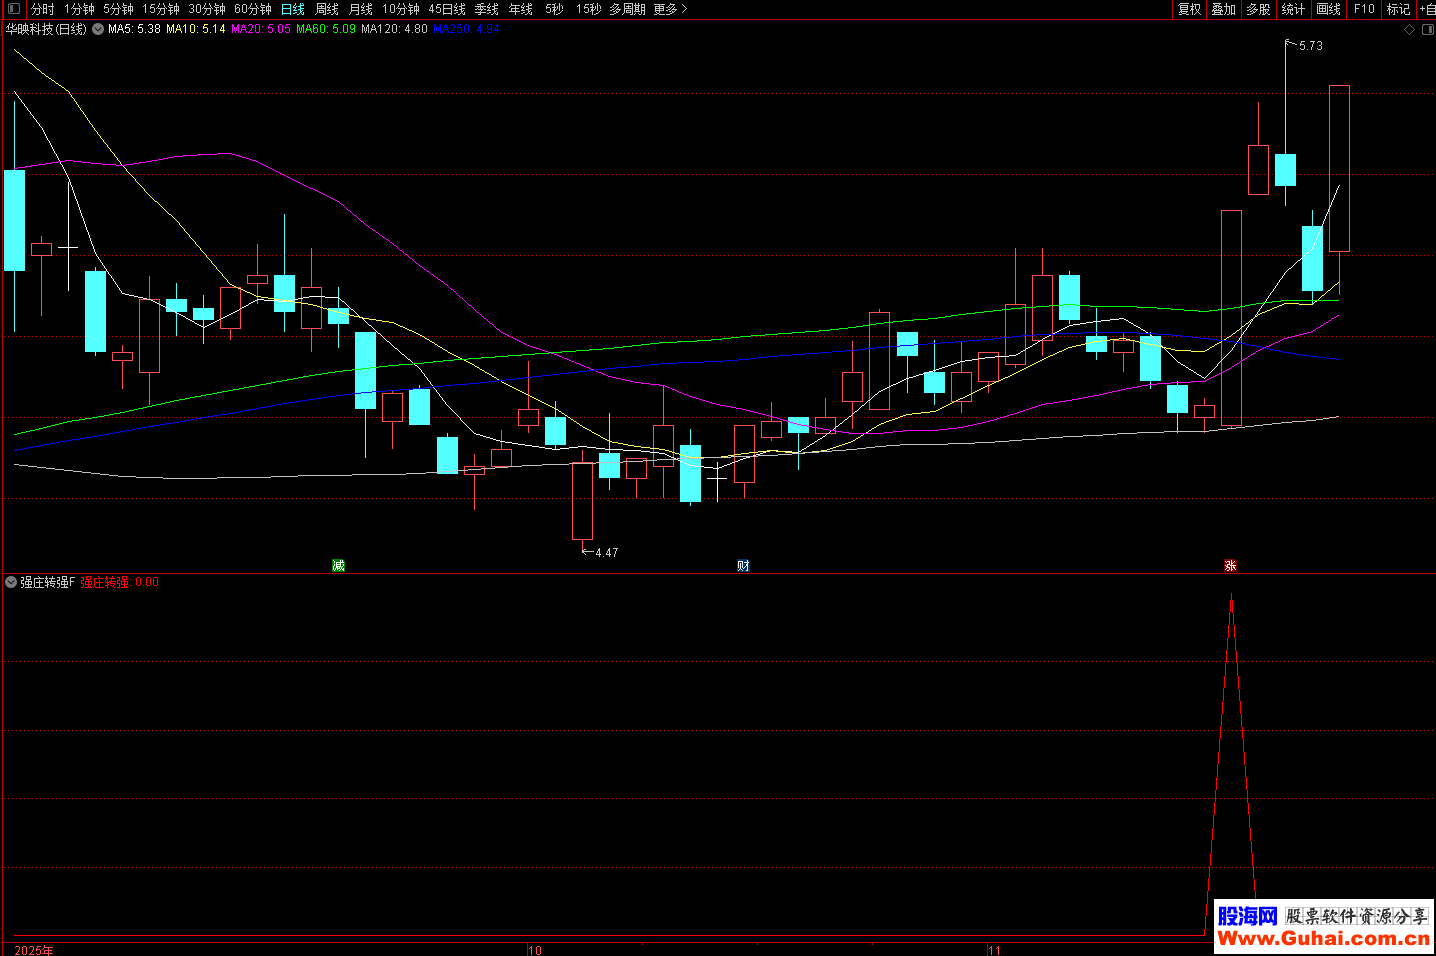The image size is (1436, 956).
Task: Click the diamond icon at top right
Action: pos(1410,30)
